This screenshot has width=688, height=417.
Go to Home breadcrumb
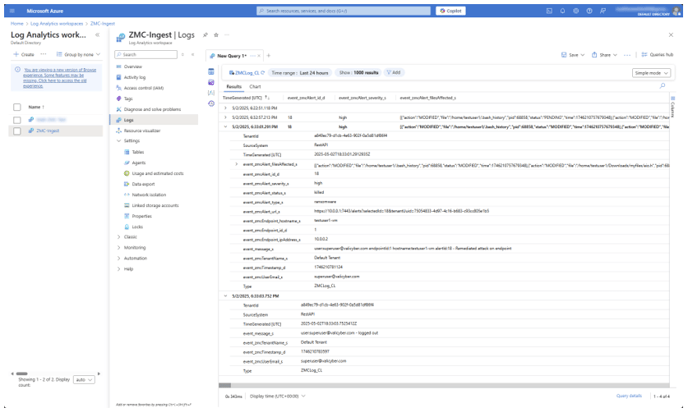pos(17,24)
